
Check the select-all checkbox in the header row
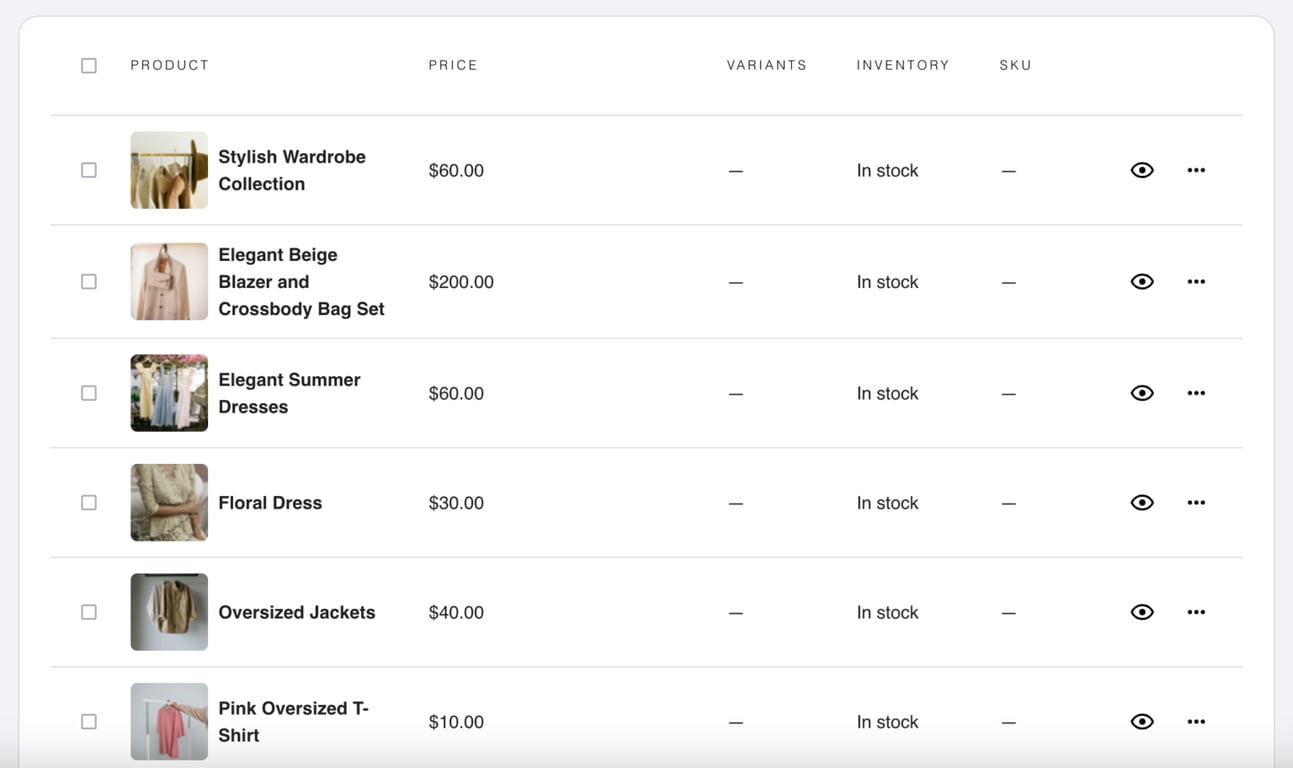(x=88, y=65)
